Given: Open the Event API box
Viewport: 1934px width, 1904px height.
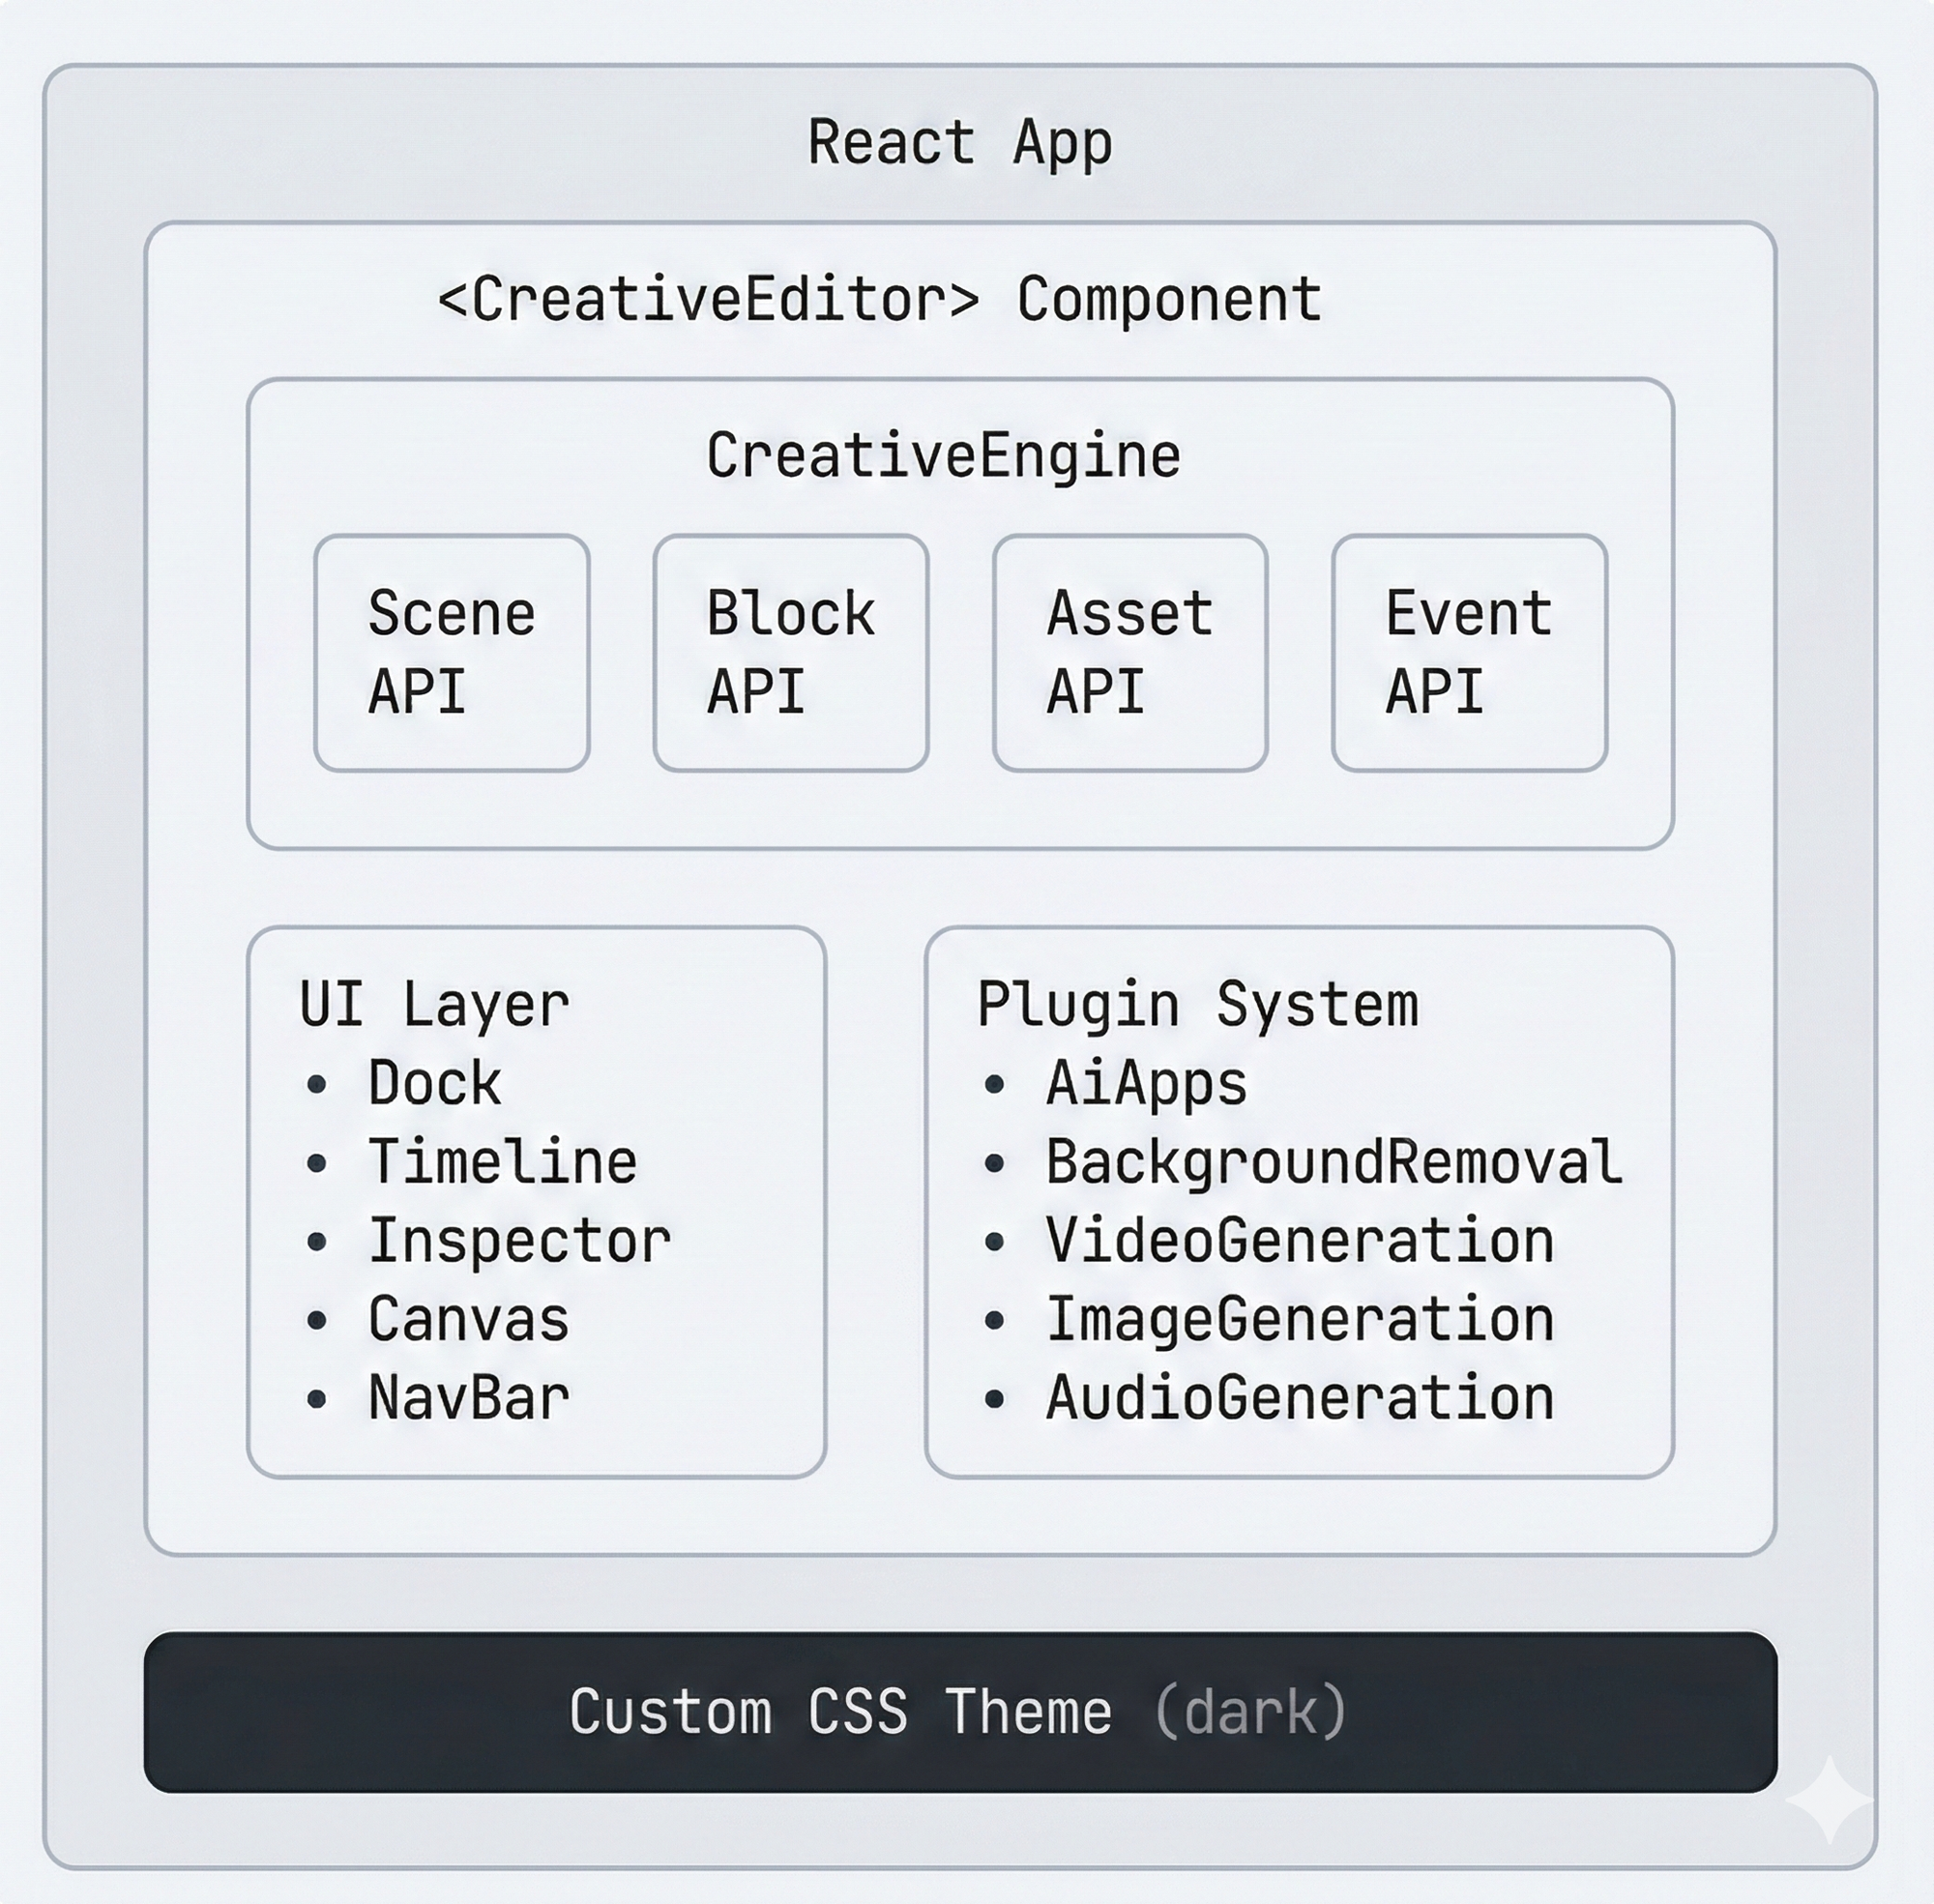Looking at the screenshot, I should [x=1468, y=653].
